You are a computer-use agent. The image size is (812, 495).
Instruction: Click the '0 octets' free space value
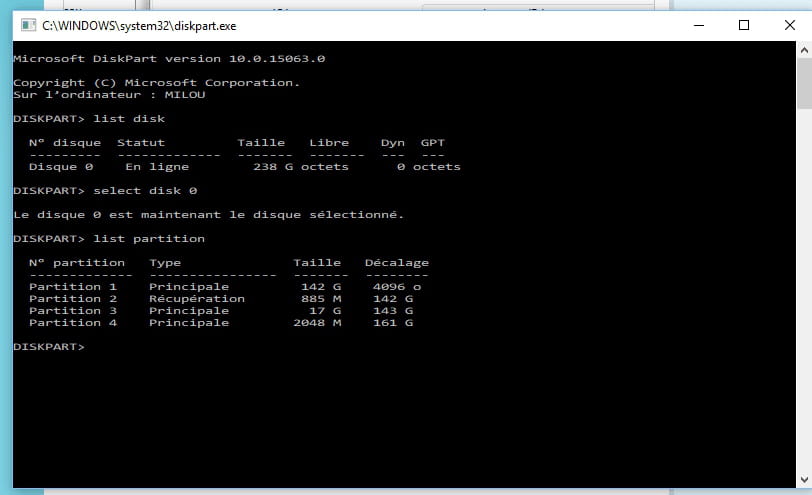click(429, 167)
